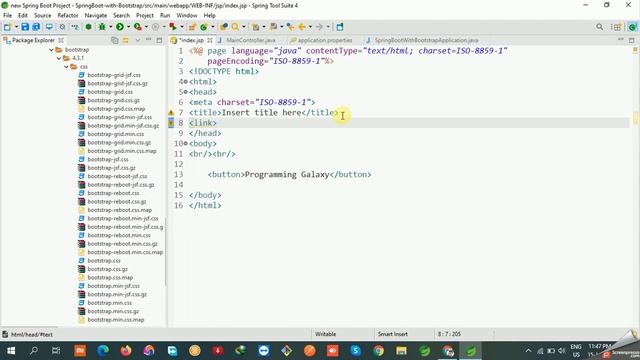Viewport: 640px width, 360px height.
Task: Open Microsoft Edge from the taskbar
Action: [103, 351]
